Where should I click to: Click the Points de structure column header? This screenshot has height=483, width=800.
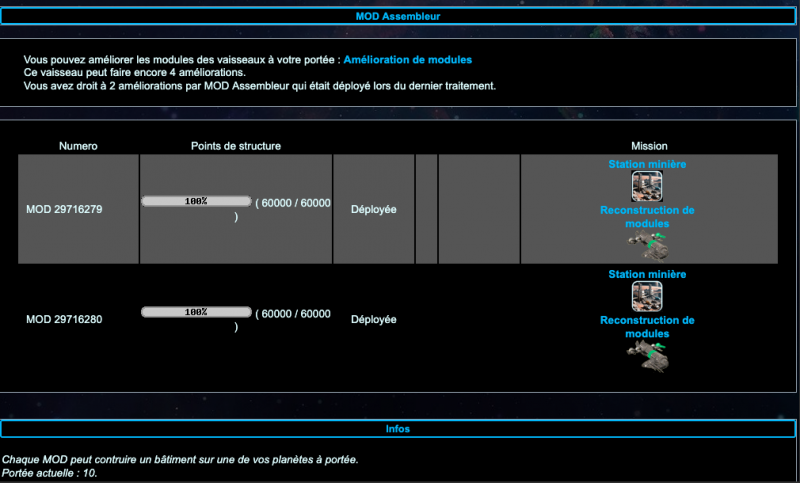(236, 146)
